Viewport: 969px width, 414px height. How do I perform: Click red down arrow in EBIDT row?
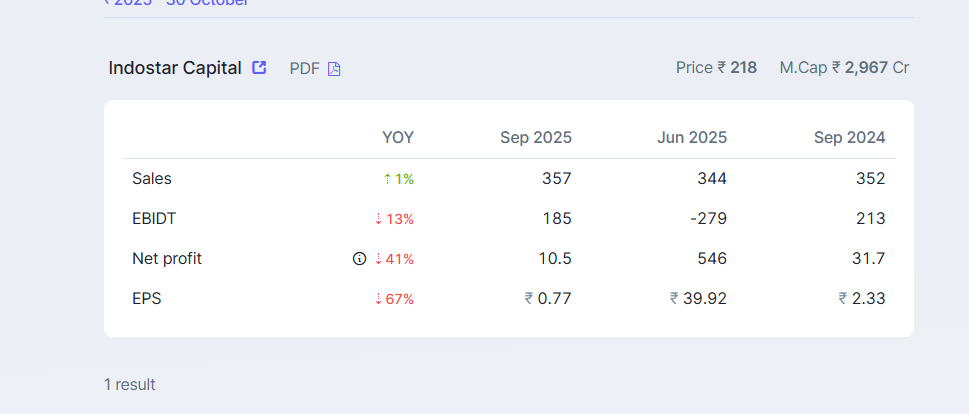coord(378,219)
